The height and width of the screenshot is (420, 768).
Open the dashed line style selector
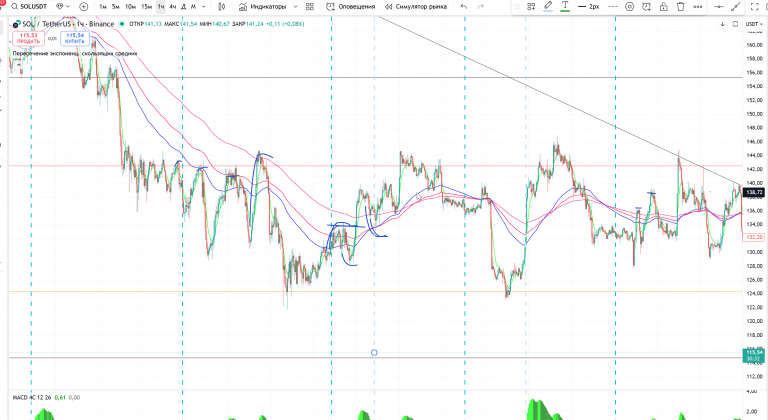point(613,6)
